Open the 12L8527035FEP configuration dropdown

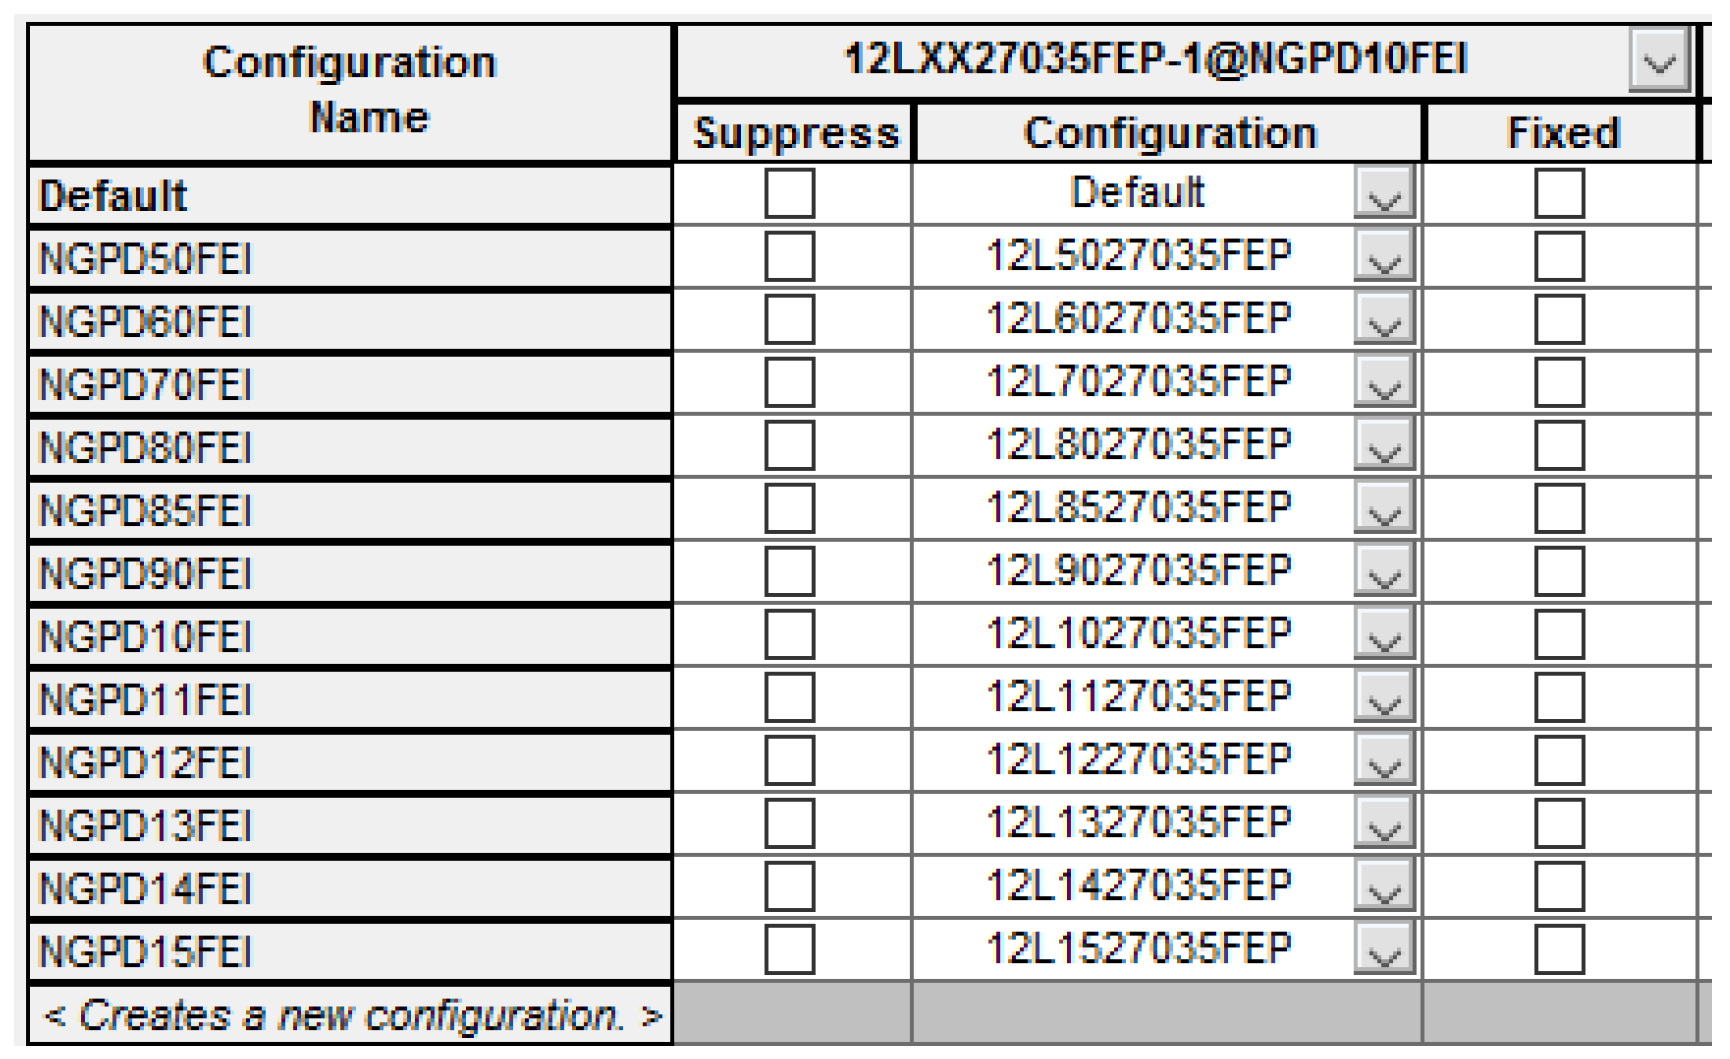1384,509
